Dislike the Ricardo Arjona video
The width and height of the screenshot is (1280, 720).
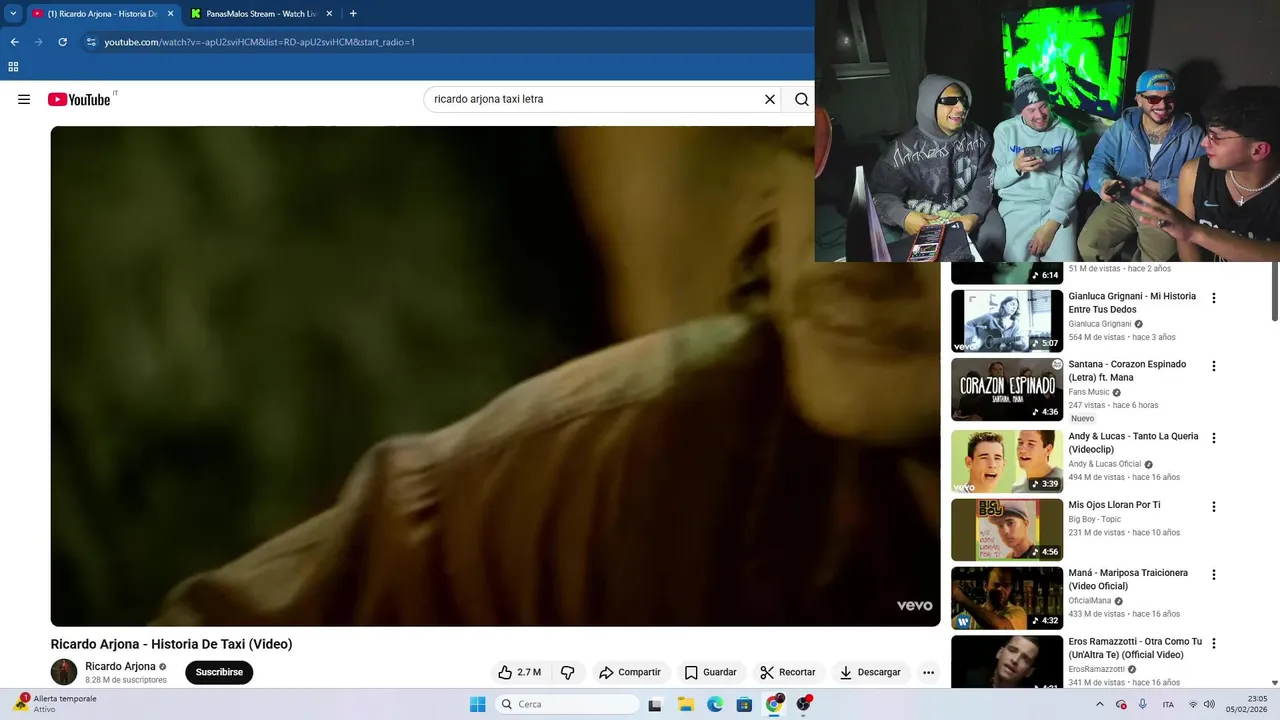(568, 672)
